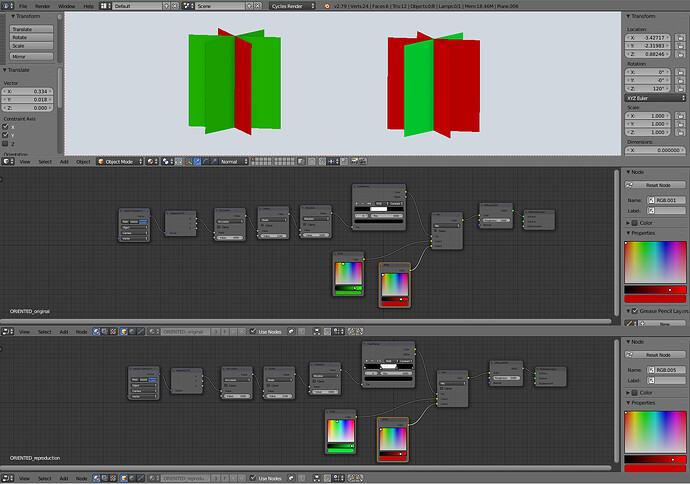Toggle the 3D manipulator widget icon
690x484 pixels.
tap(189, 161)
